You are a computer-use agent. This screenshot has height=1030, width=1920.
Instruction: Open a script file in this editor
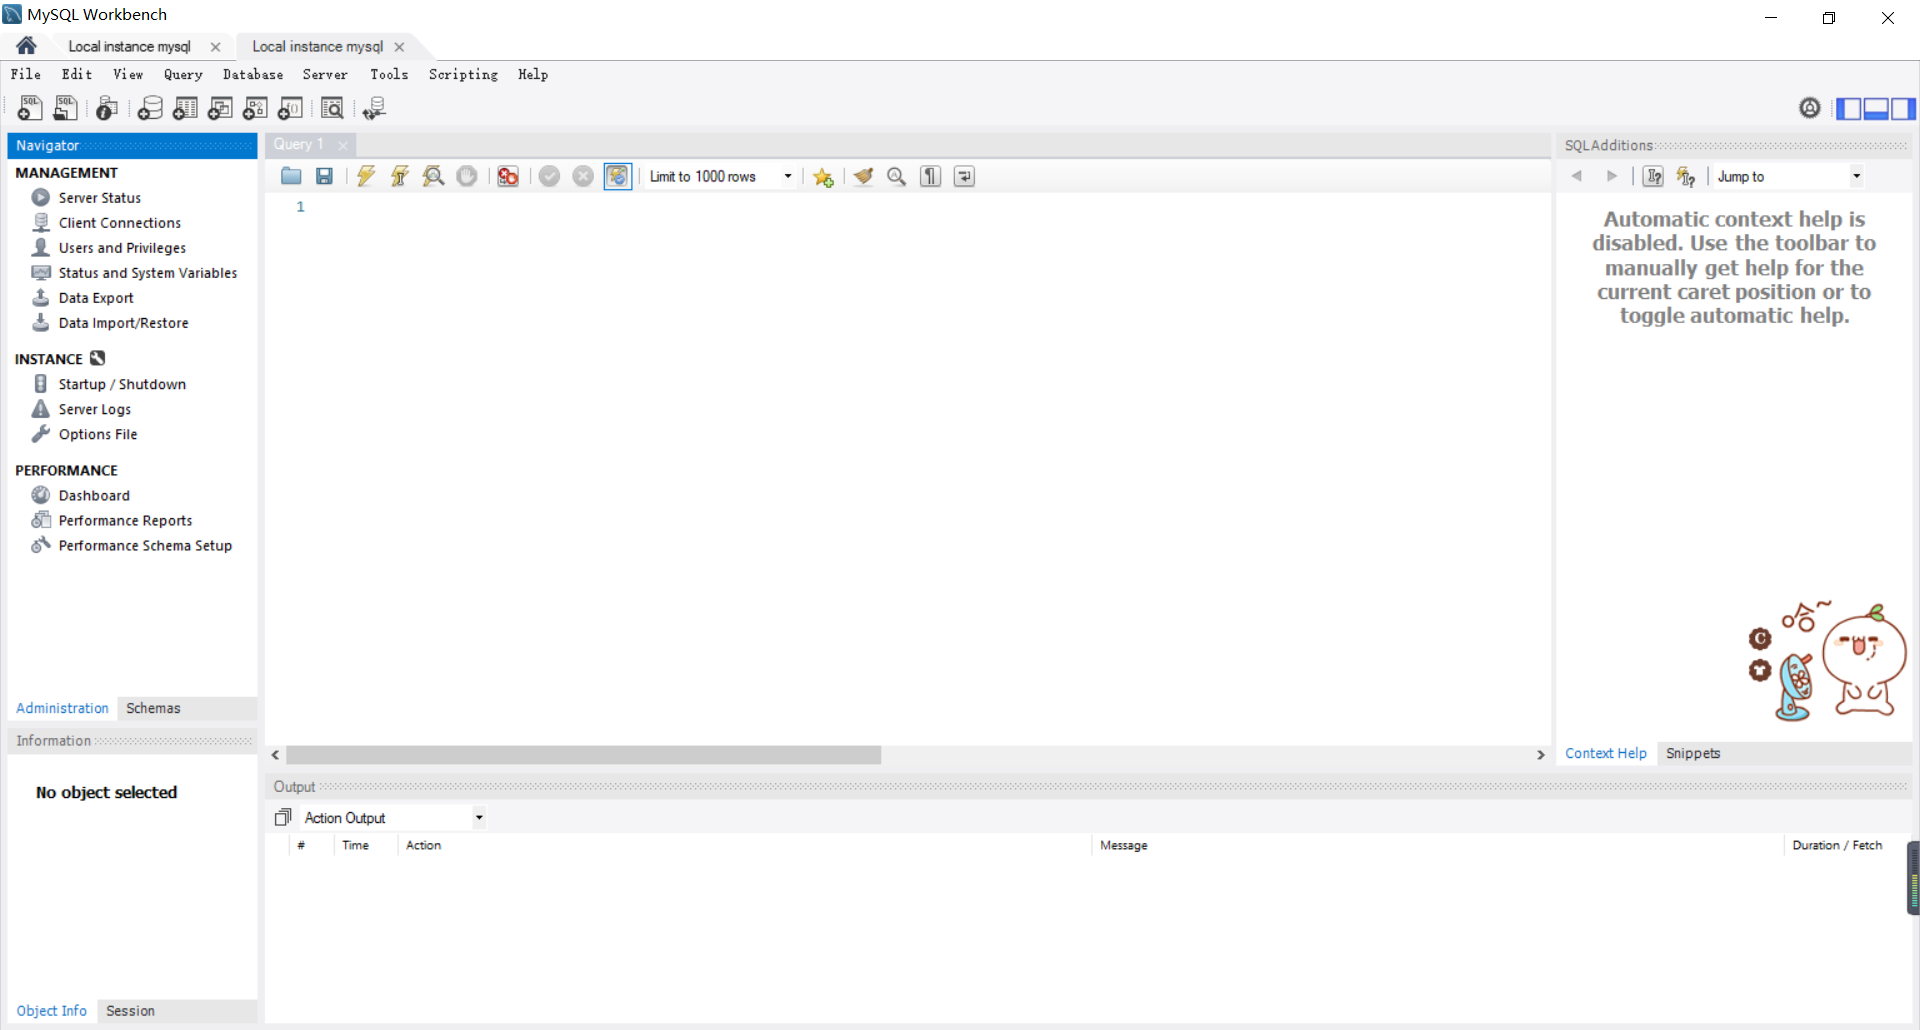pos(291,176)
